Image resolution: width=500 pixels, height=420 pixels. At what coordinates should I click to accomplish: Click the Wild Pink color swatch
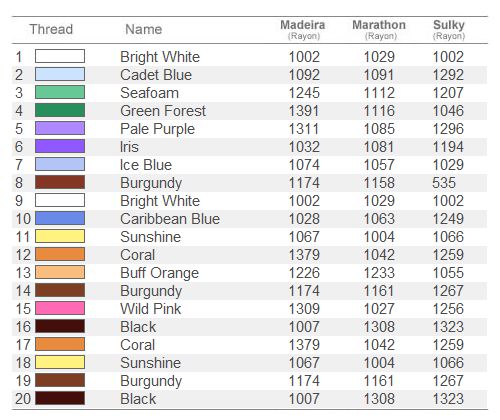point(60,308)
